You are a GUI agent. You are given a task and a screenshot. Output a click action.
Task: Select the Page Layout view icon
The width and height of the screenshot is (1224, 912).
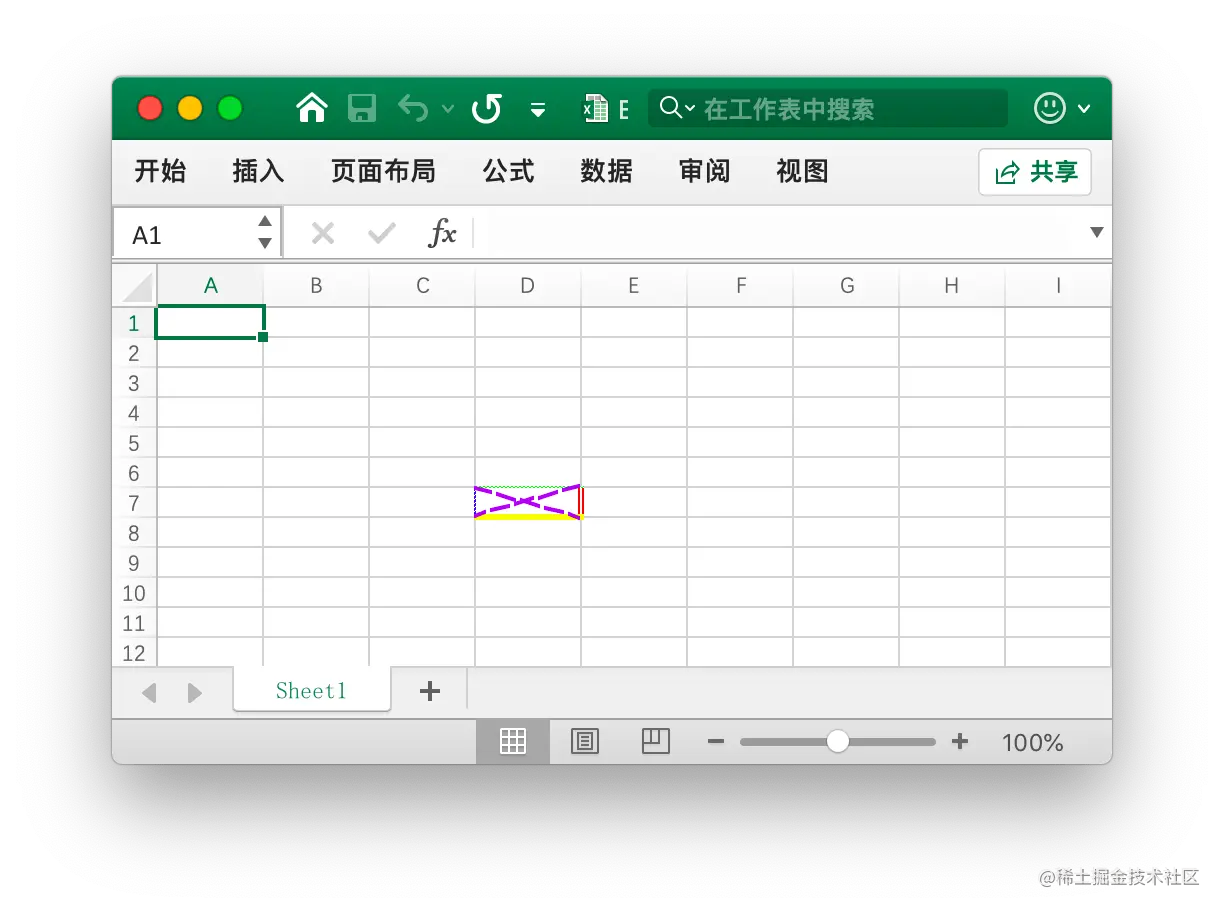pos(585,741)
